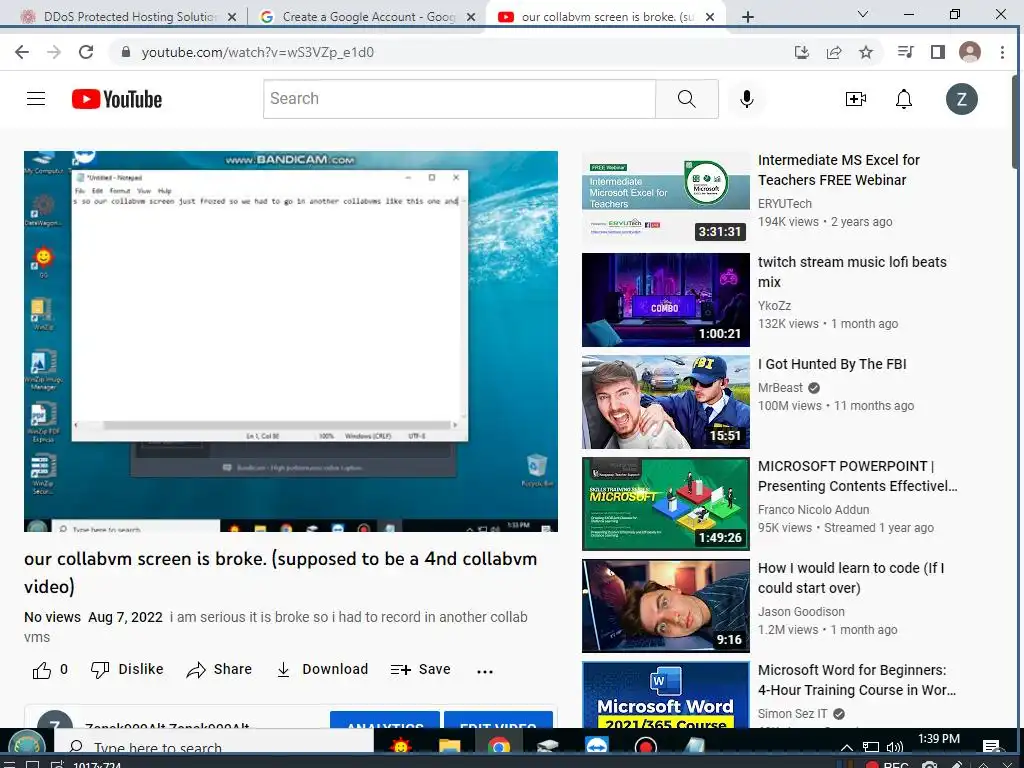
Task: Click the address bar URL
Action: pyautogui.click(x=257, y=52)
